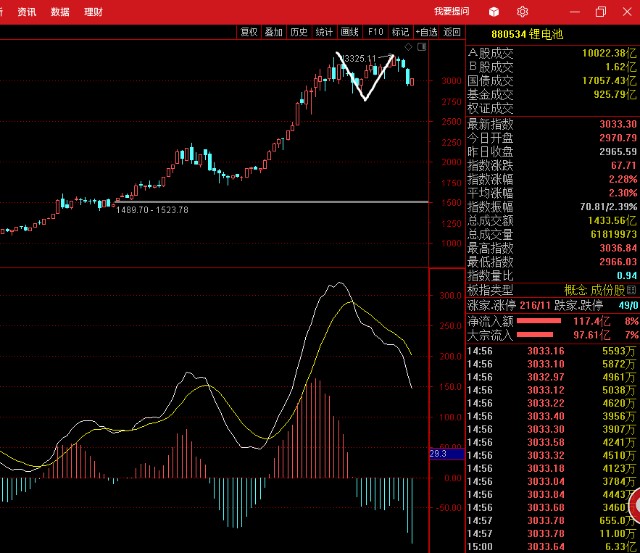Viewport: 640px width, 553px height.
Task: Toggle 复权 price adjustment
Action: point(249,32)
